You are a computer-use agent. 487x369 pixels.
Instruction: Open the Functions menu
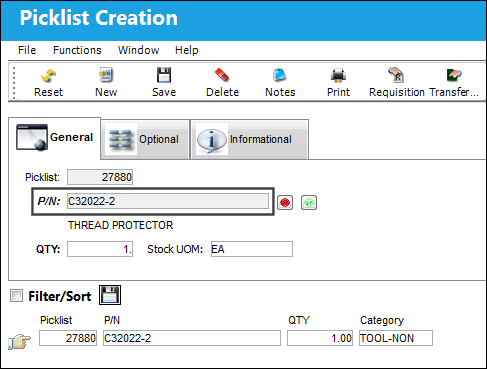(x=77, y=50)
